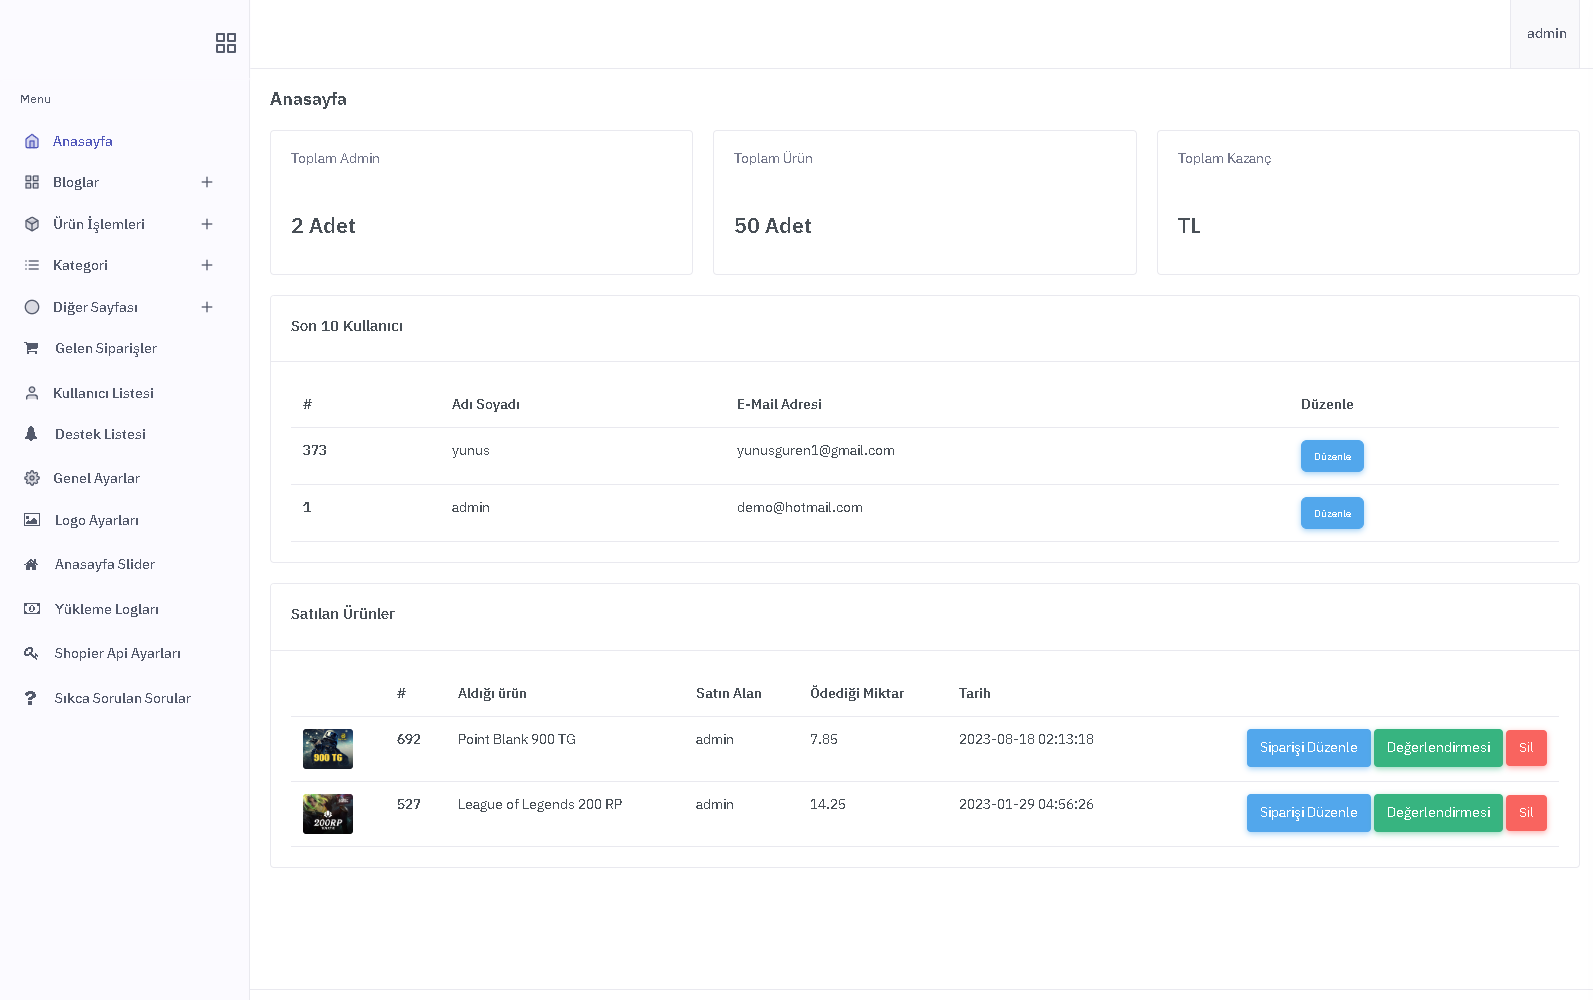Click the bell icon beside Destek Listesi
1593x1000 pixels.
31,434
